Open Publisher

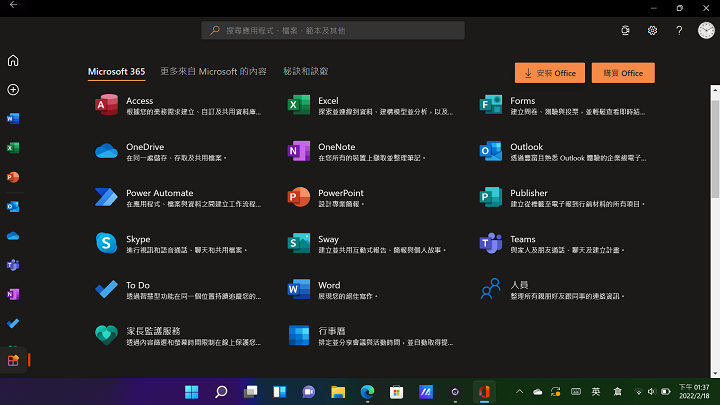tap(562, 197)
